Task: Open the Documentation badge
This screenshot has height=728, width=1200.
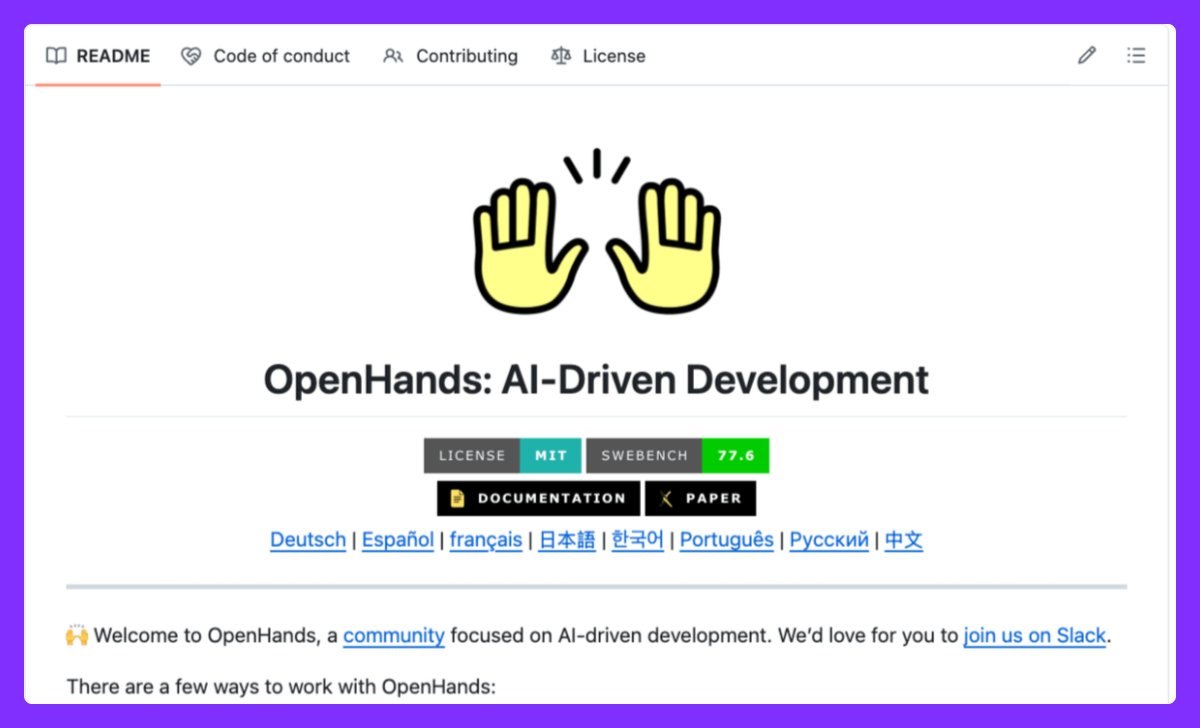Action: [538, 498]
